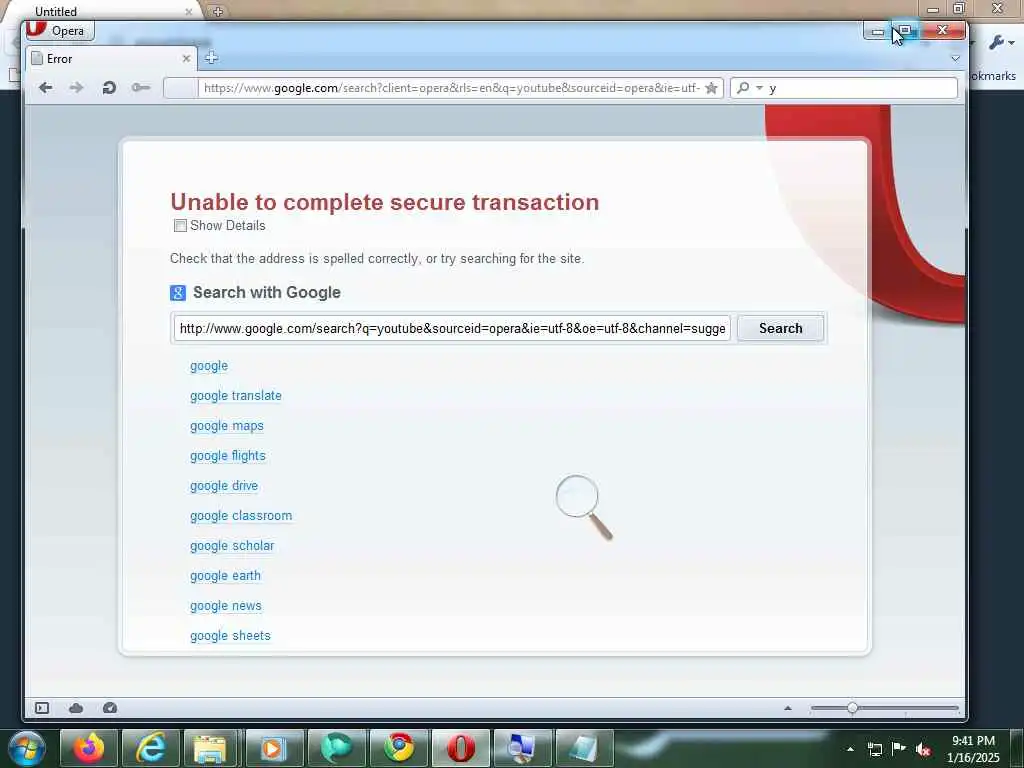The height and width of the screenshot is (768, 1024).
Task: Open the google flights link
Action: click(228, 456)
